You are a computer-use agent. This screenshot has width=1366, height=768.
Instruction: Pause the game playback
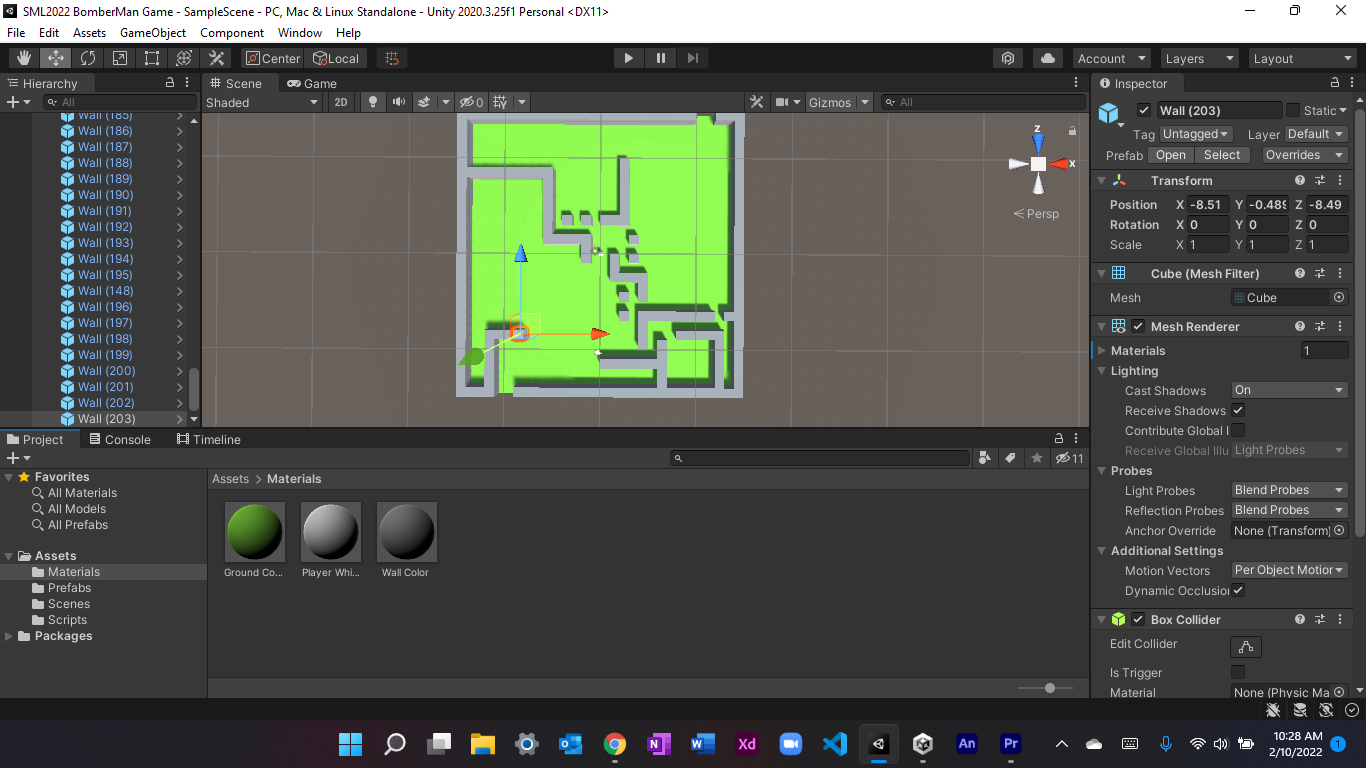660,58
